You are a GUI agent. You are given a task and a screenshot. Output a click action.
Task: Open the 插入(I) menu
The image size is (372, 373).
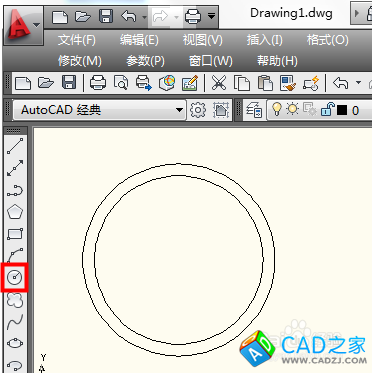[x=264, y=40]
